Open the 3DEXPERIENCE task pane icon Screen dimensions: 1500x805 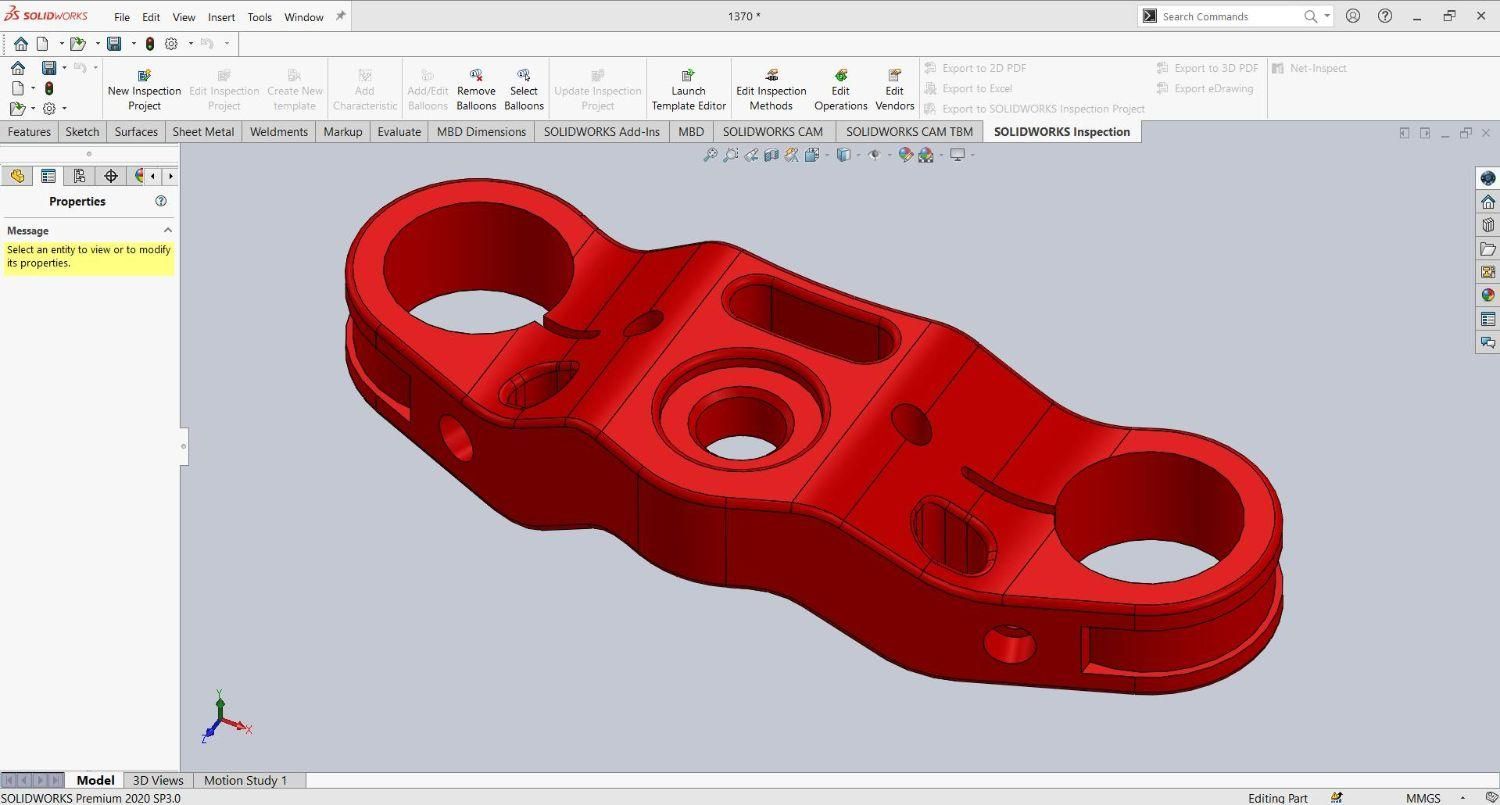click(x=1488, y=178)
